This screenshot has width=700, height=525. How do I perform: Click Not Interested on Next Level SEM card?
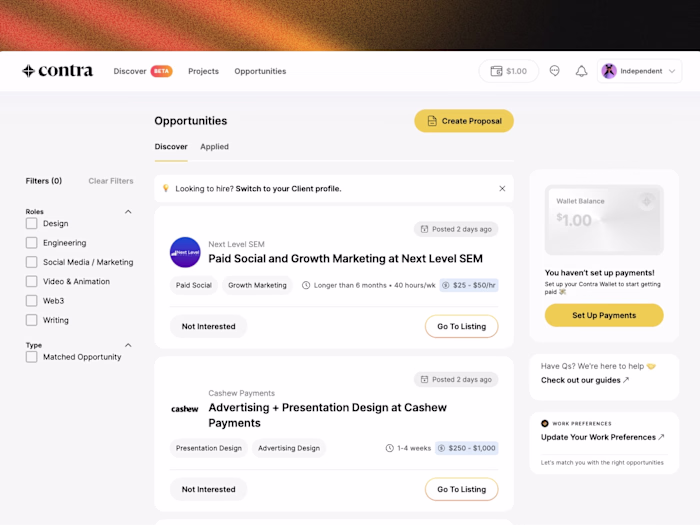208,326
